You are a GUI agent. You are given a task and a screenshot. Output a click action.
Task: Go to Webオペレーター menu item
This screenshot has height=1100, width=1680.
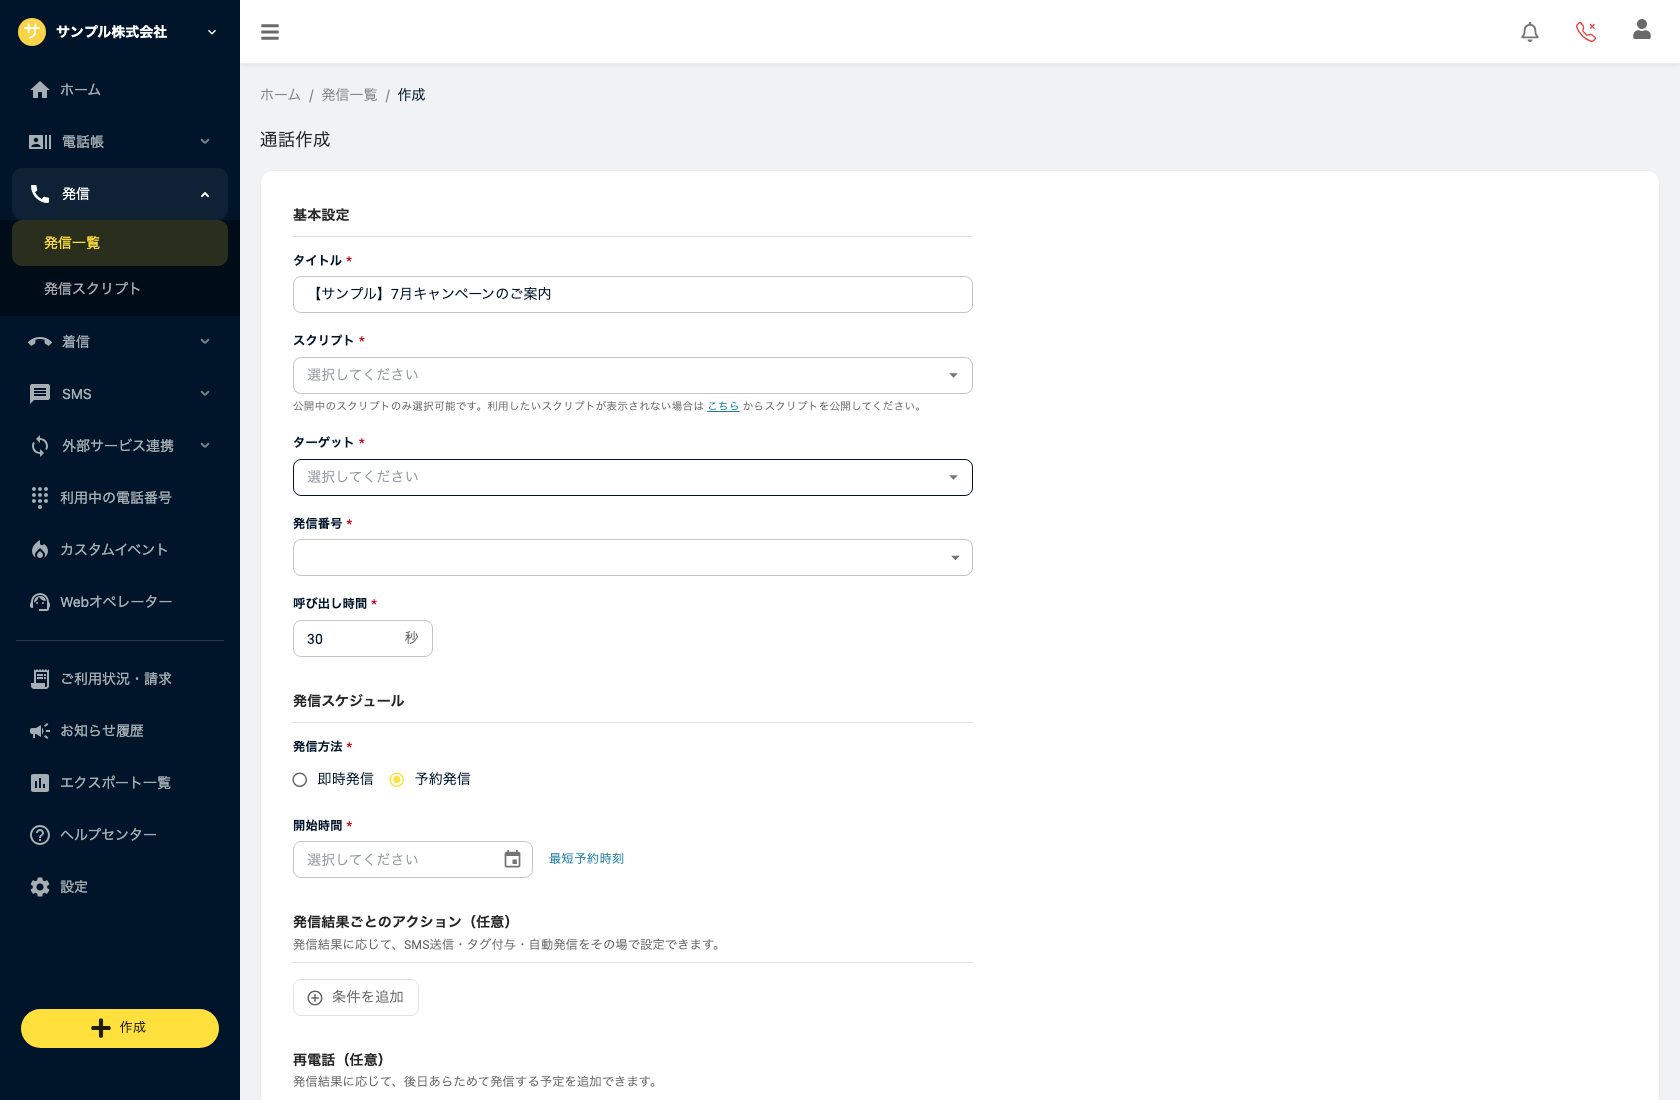click(120, 602)
